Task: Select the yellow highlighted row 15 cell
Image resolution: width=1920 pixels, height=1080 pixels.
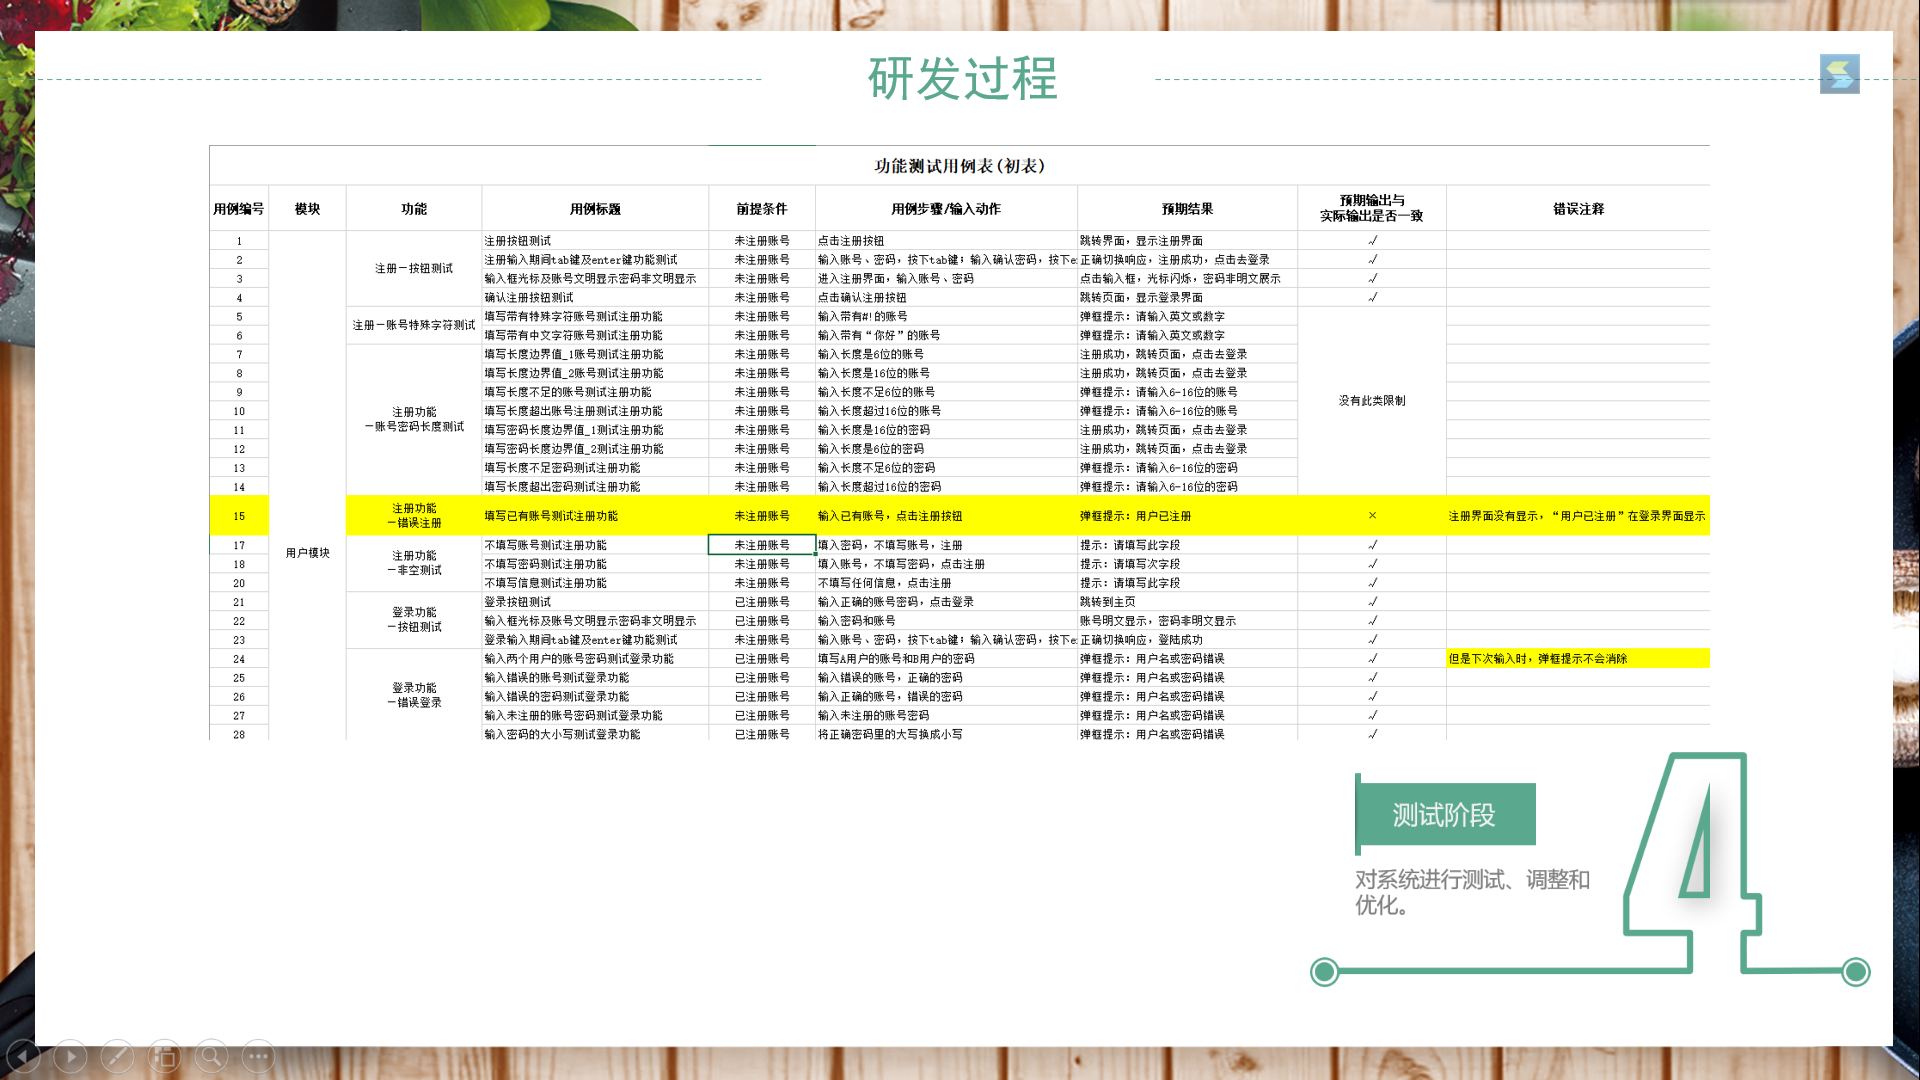Action: [x=238, y=516]
